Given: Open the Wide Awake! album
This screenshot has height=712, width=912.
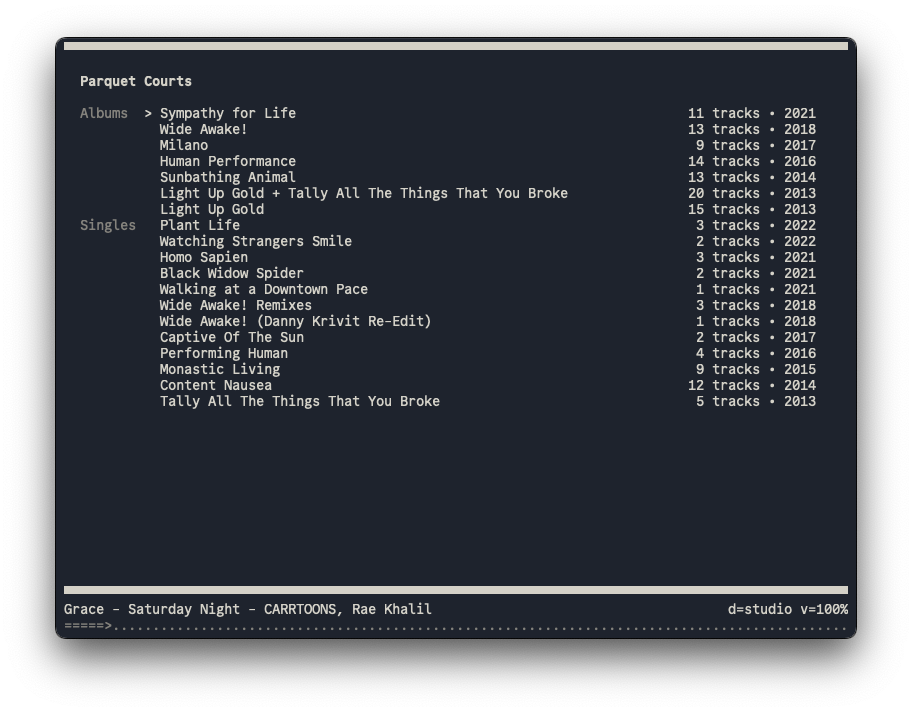Looking at the screenshot, I should 203,129.
